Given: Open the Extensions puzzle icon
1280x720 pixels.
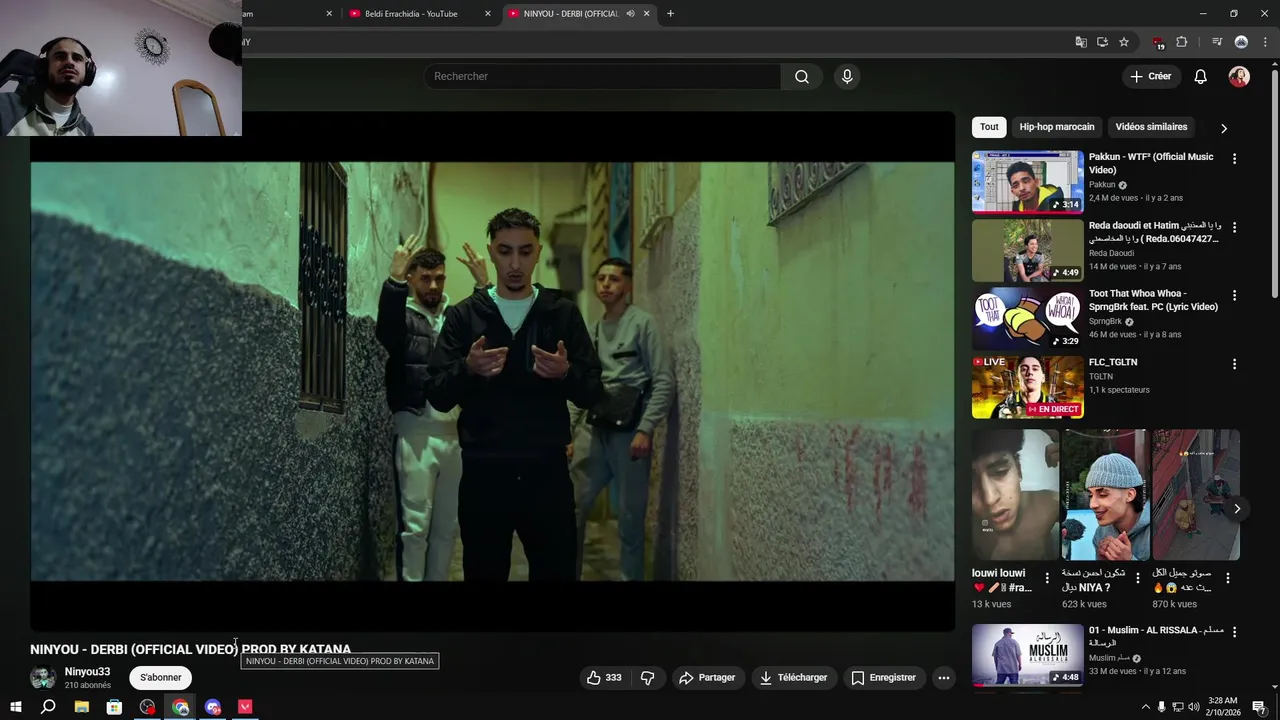Looking at the screenshot, I should (1182, 42).
